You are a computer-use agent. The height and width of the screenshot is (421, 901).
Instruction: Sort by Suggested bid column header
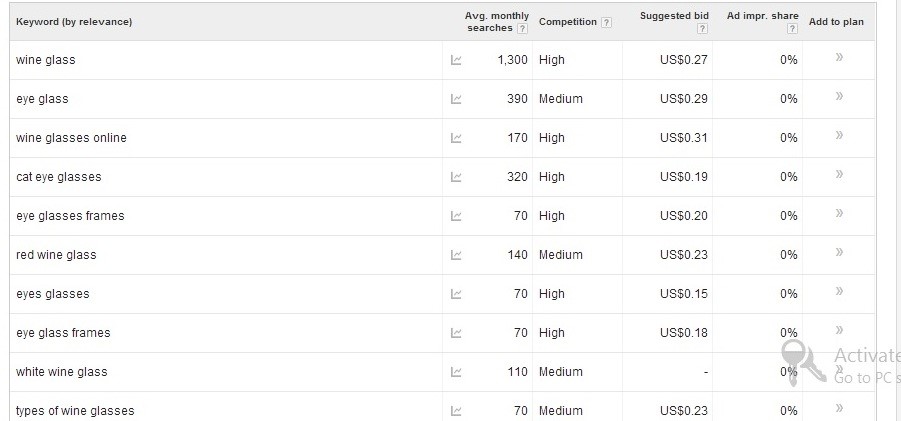coord(674,16)
